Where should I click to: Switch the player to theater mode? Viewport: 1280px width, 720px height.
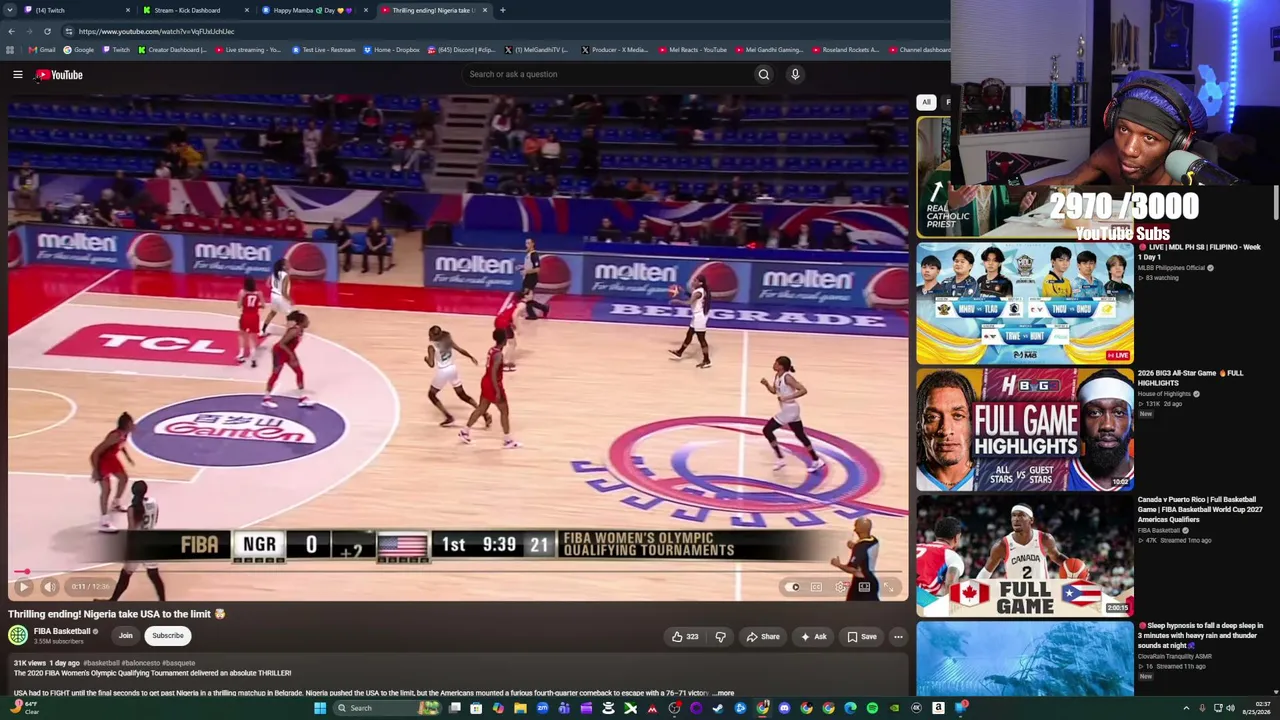(865, 587)
